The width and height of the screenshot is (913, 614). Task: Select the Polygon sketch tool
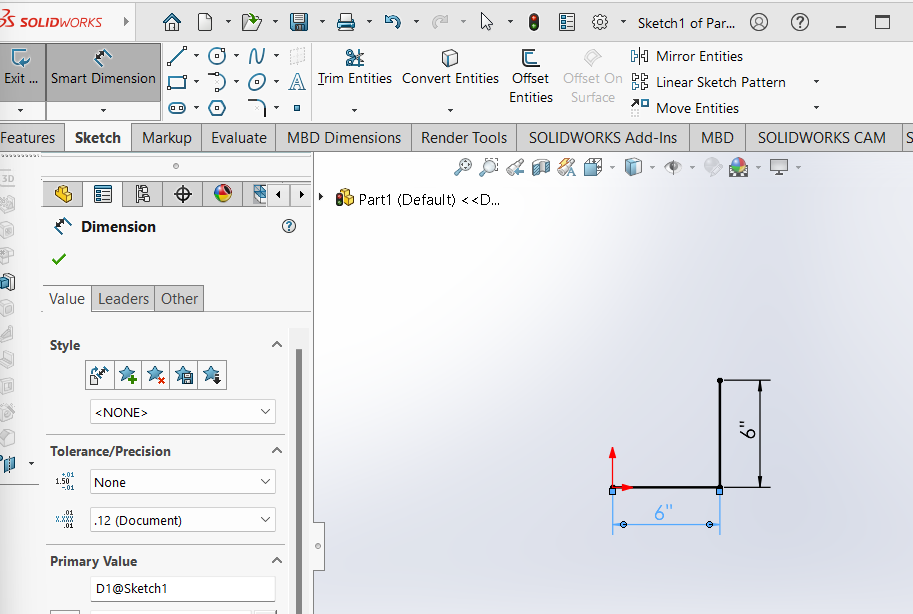pyautogui.click(x=217, y=108)
